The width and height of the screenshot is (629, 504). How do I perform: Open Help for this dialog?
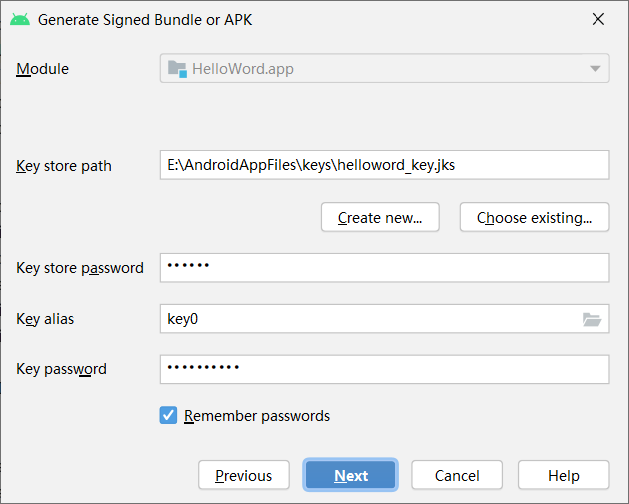[563, 475]
